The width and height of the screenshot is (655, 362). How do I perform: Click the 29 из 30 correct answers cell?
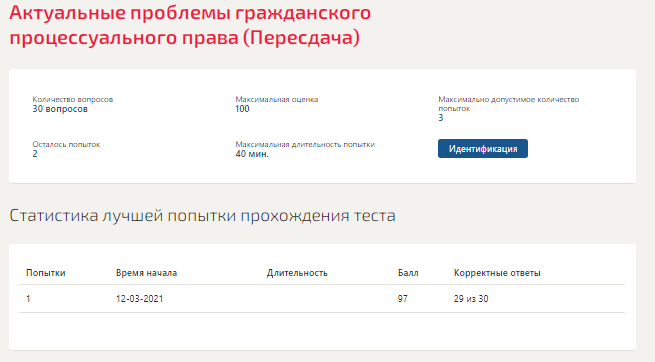click(x=471, y=299)
